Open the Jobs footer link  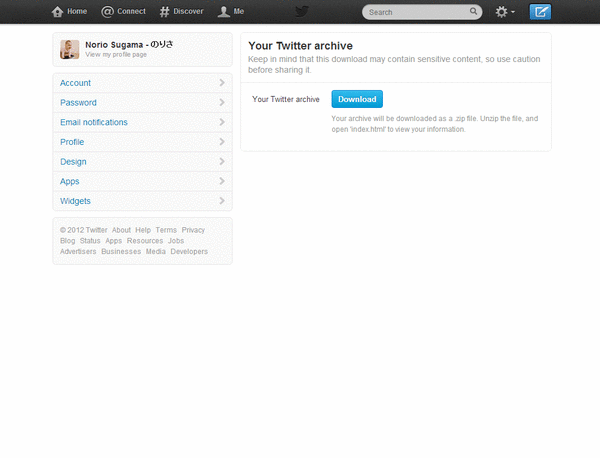(x=176, y=241)
